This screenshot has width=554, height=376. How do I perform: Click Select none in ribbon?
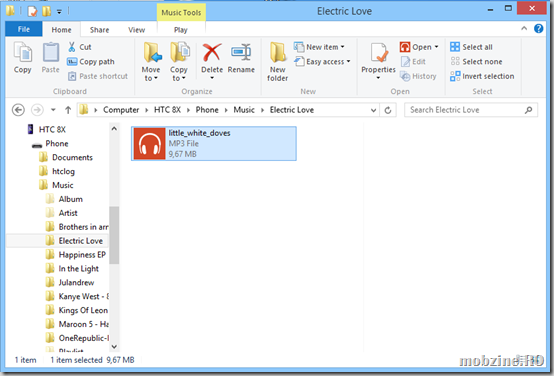[x=476, y=61]
